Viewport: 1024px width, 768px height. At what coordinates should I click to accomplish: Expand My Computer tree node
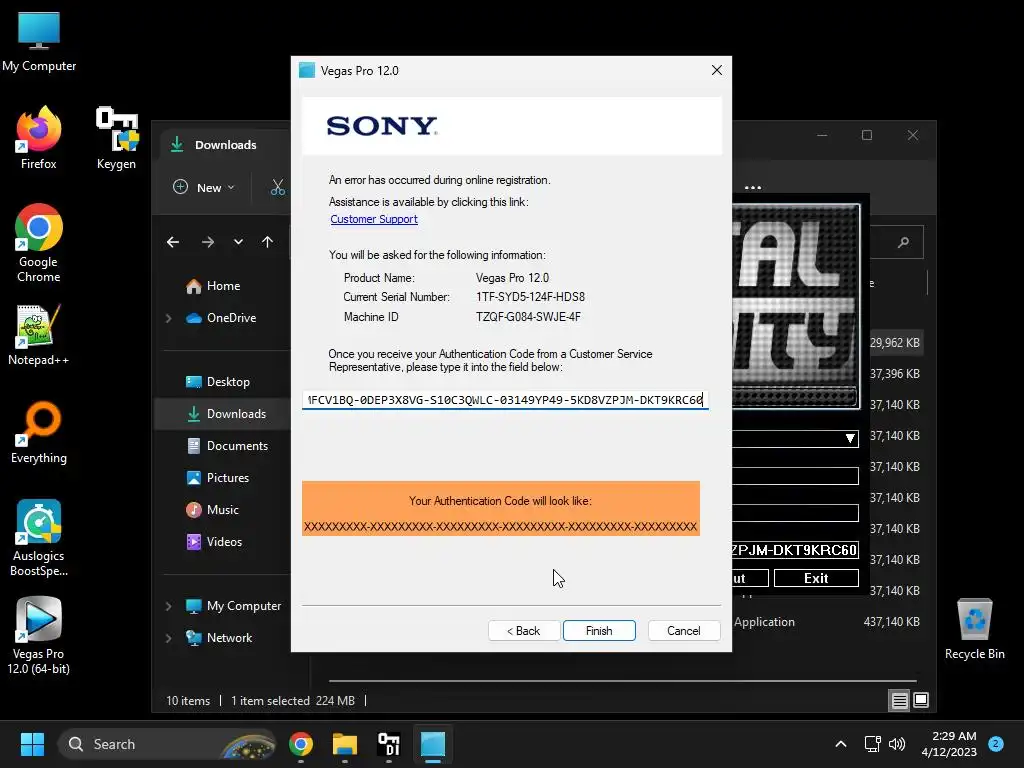[x=168, y=606]
